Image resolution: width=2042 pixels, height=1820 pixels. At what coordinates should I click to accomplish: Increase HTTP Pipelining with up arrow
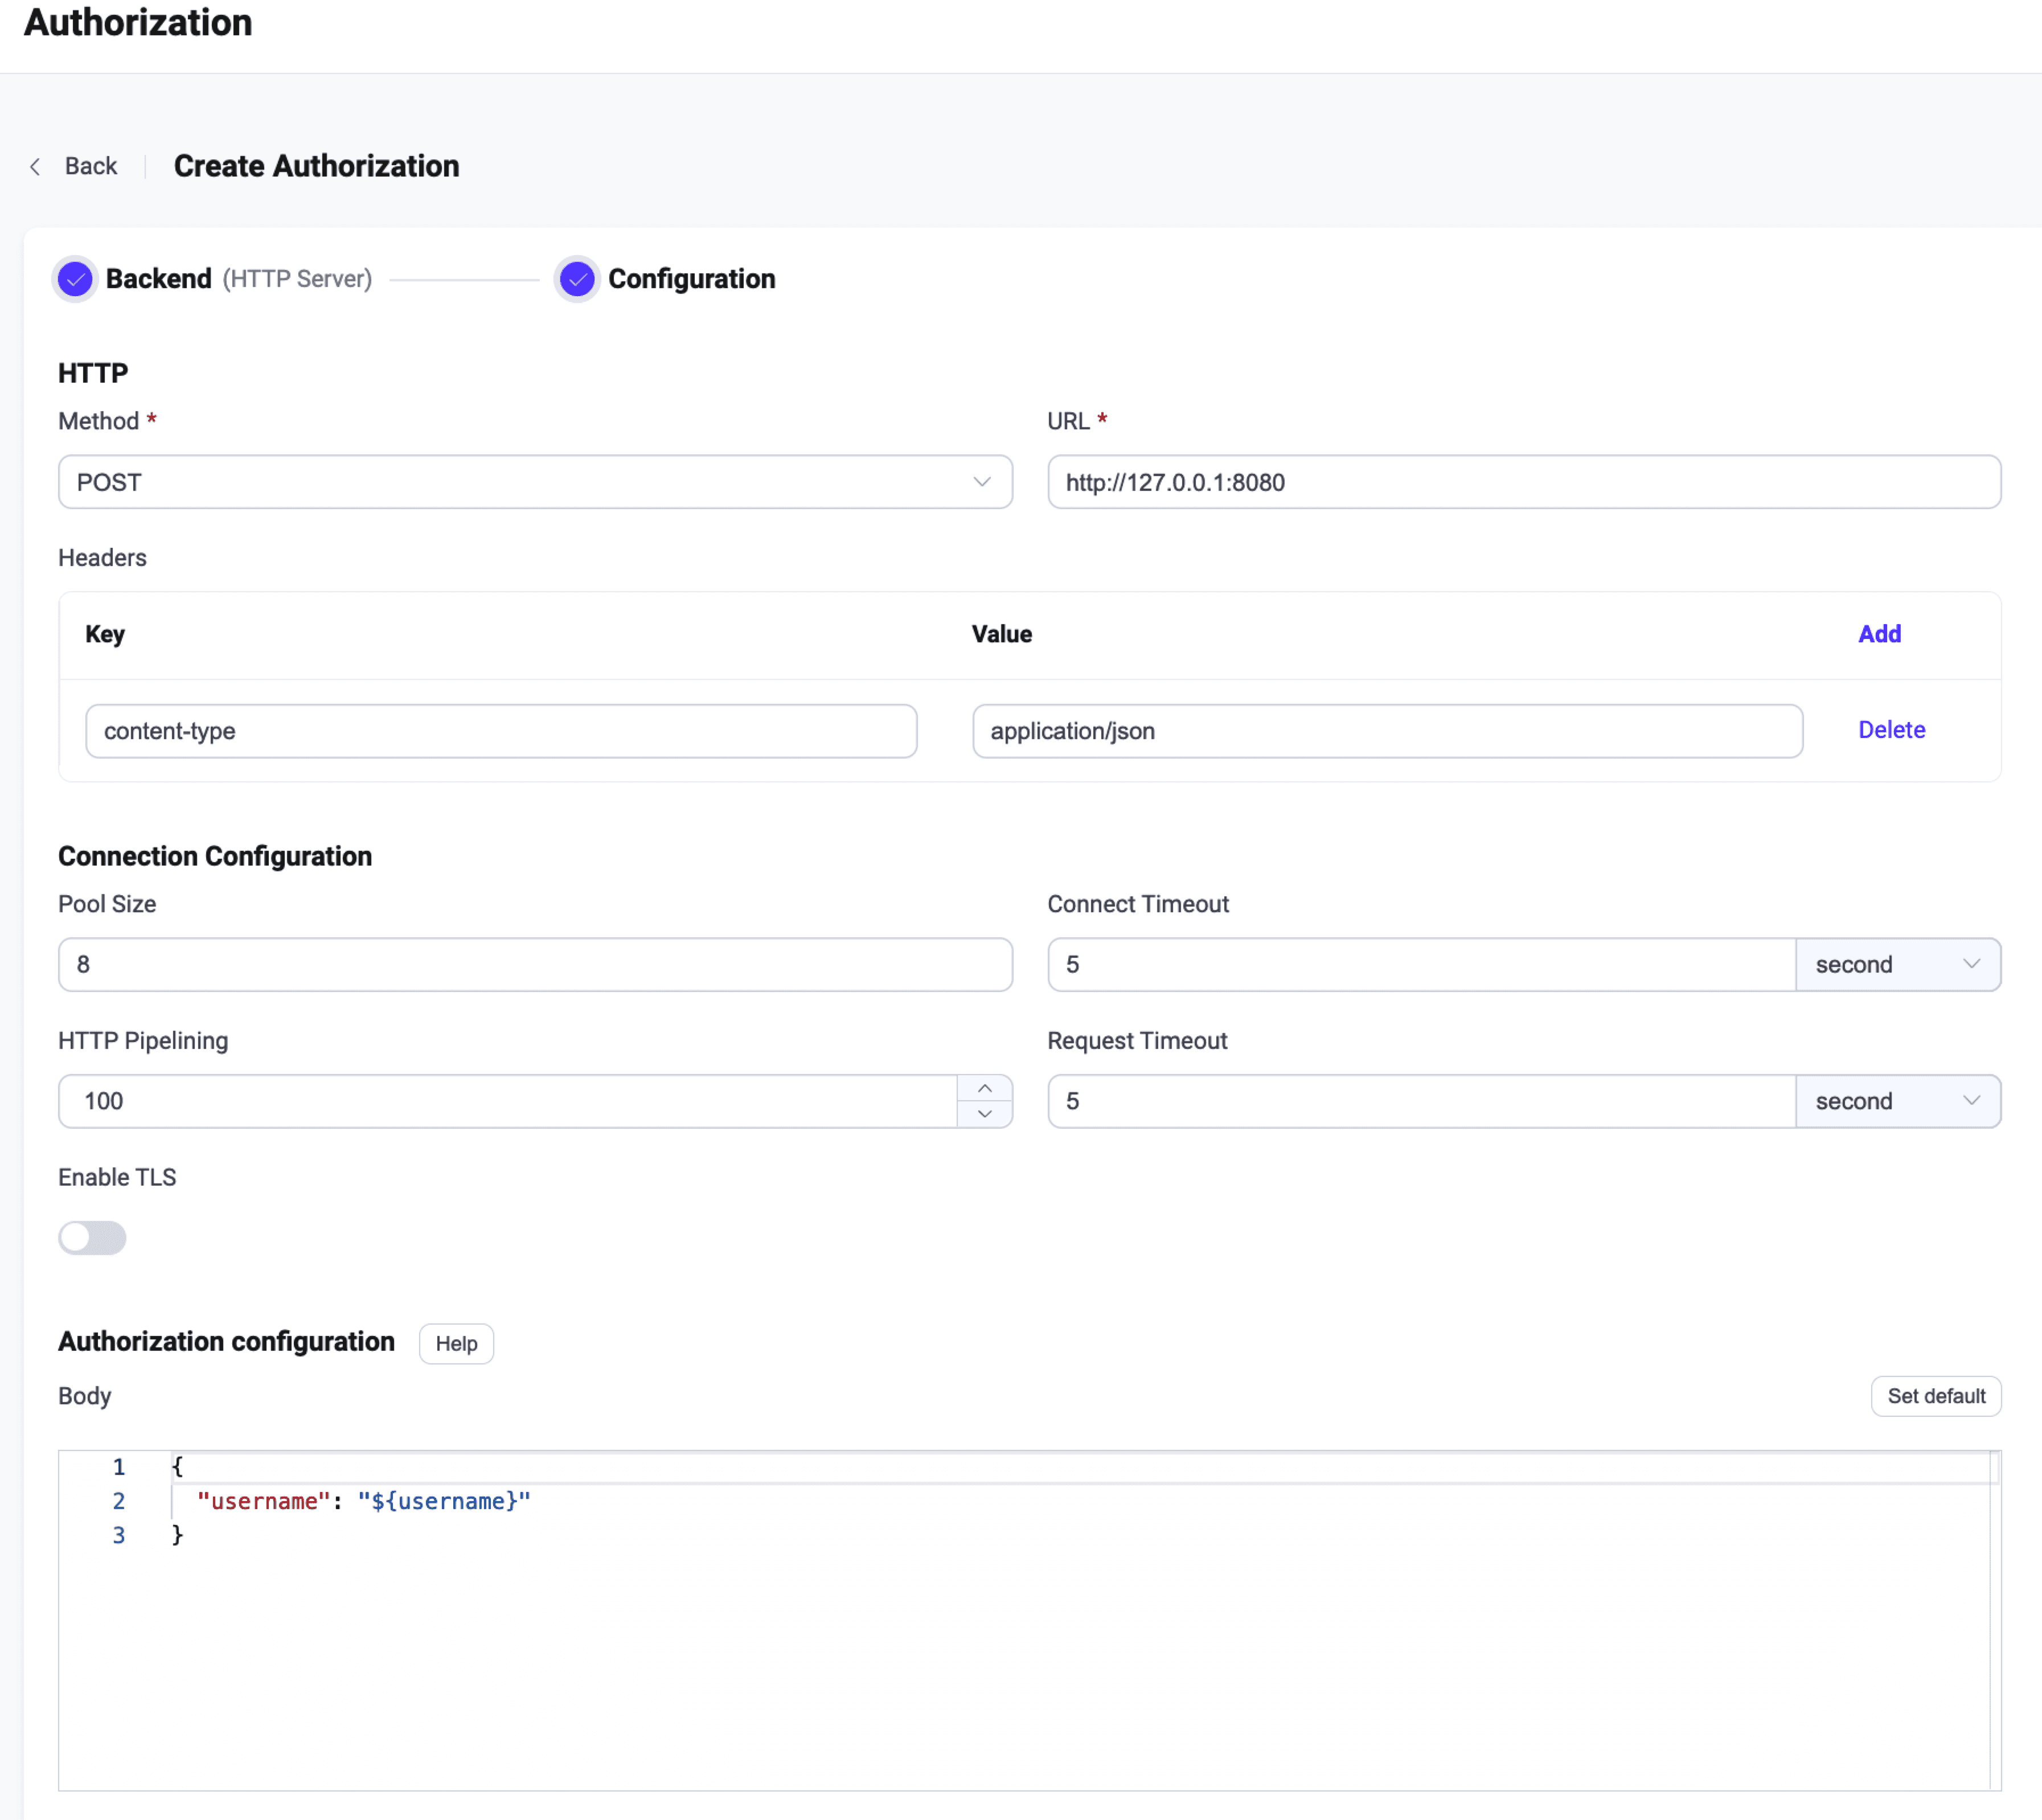(984, 1088)
